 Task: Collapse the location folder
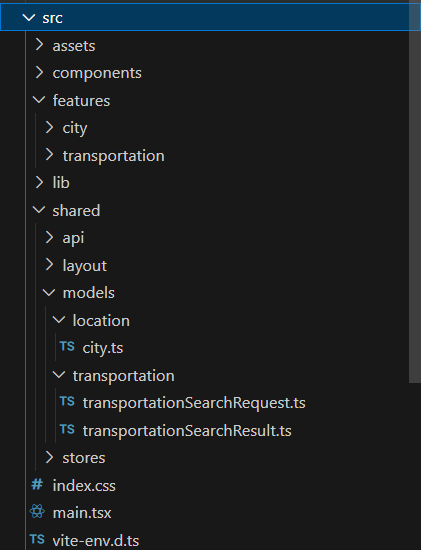(59, 320)
